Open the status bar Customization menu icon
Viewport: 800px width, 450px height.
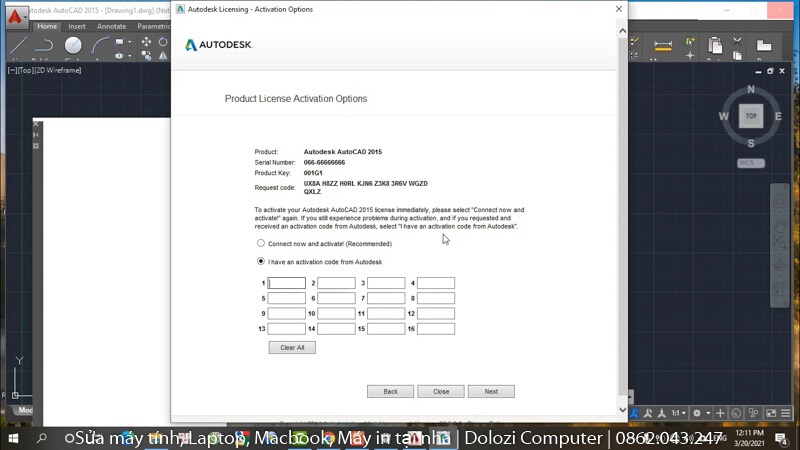point(786,413)
